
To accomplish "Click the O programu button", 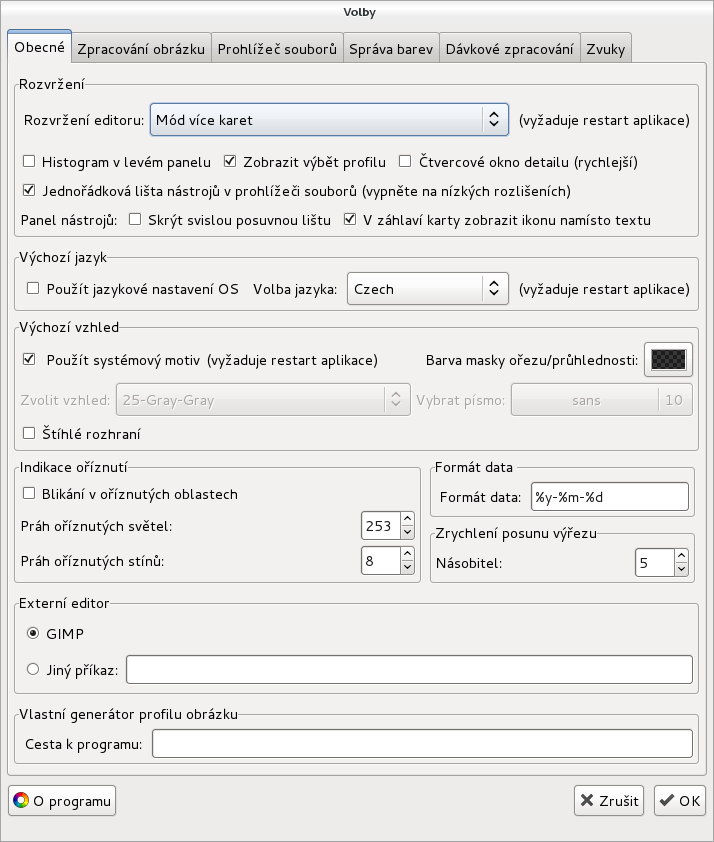I will [x=62, y=801].
